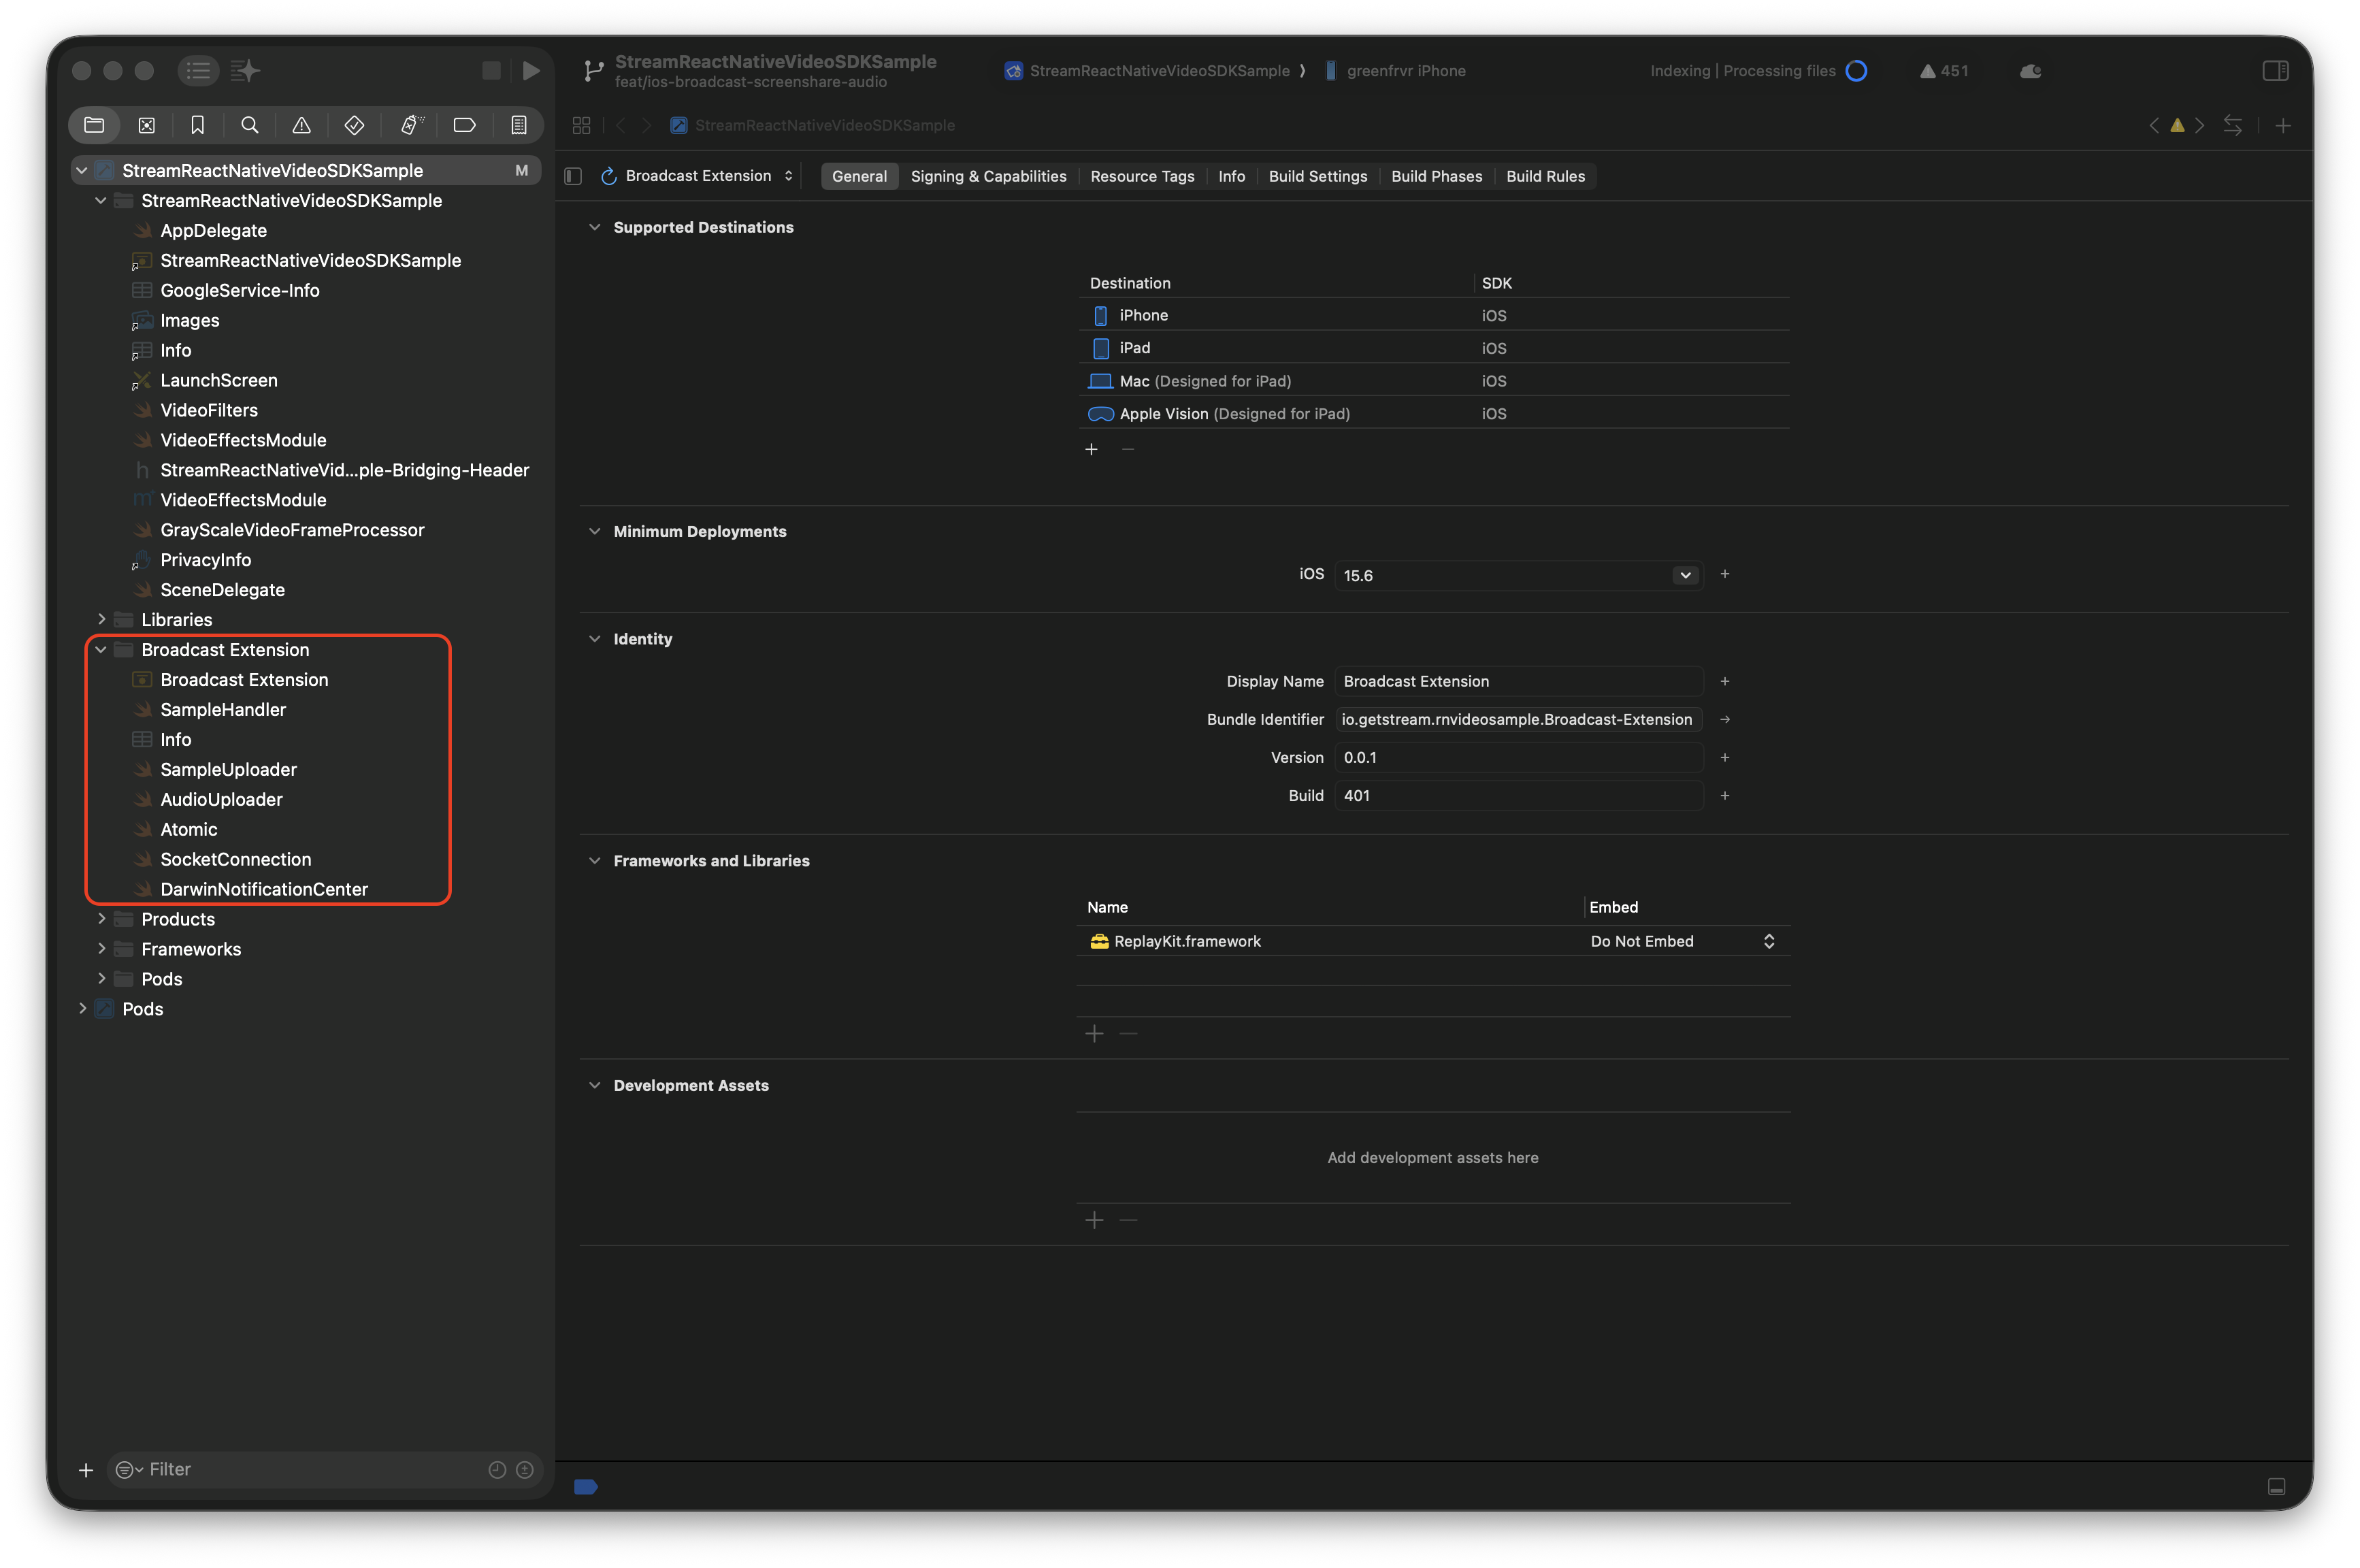The height and width of the screenshot is (1568, 2360).
Task: Add a framework or library
Action: click(x=1094, y=1033)
